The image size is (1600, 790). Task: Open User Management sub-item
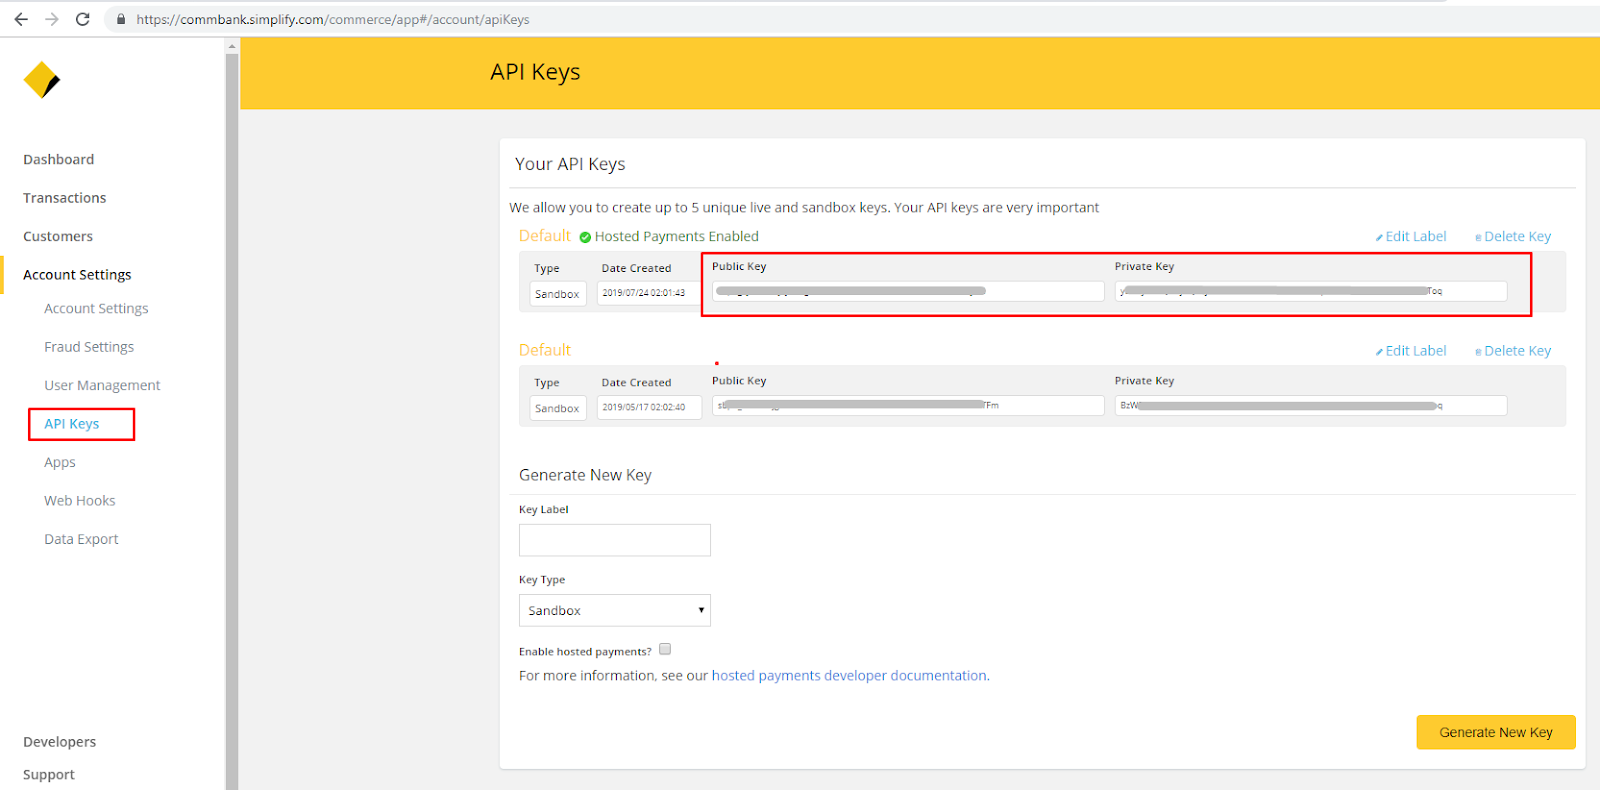point(102,385)
